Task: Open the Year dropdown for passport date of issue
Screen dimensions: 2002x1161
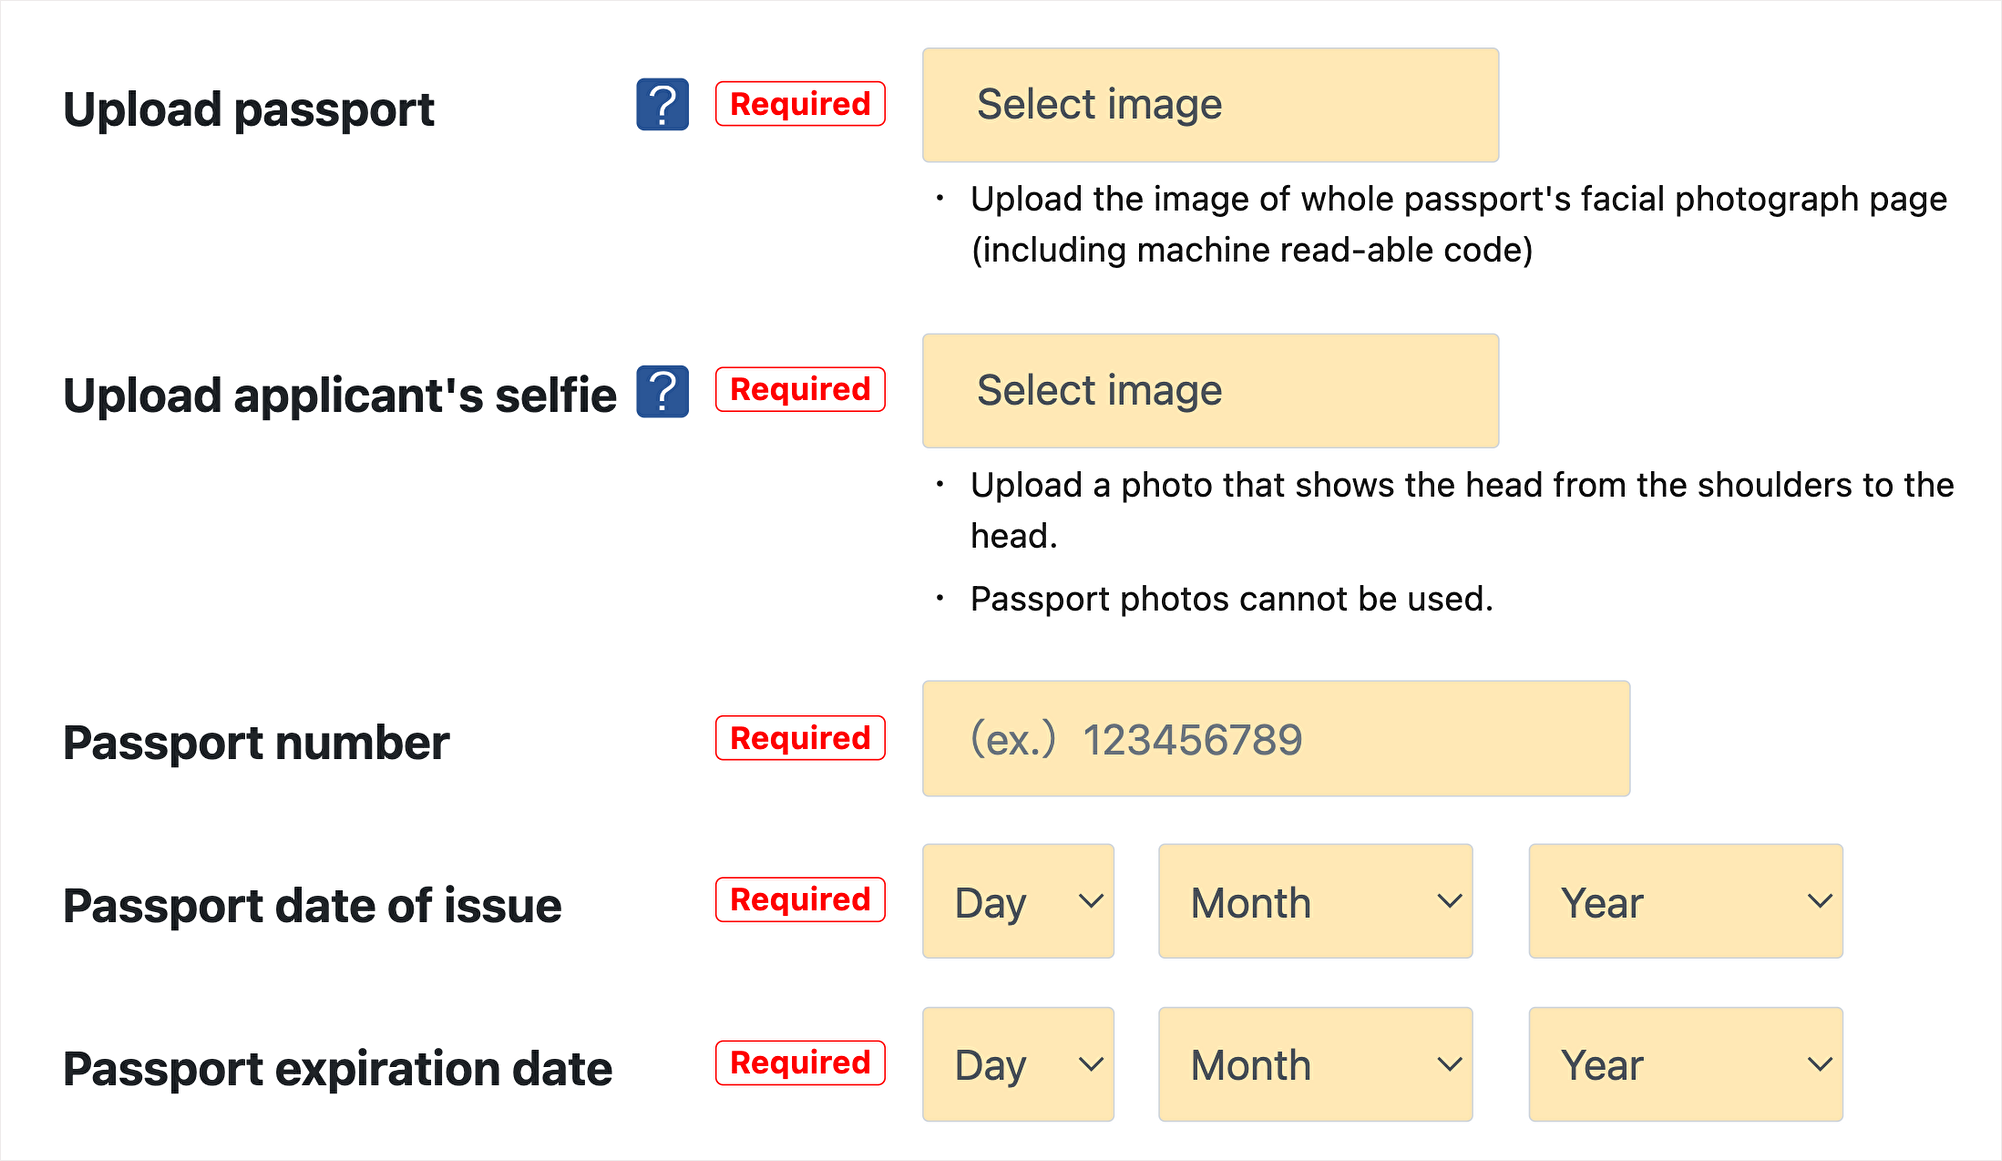Action: point(1684,901)
